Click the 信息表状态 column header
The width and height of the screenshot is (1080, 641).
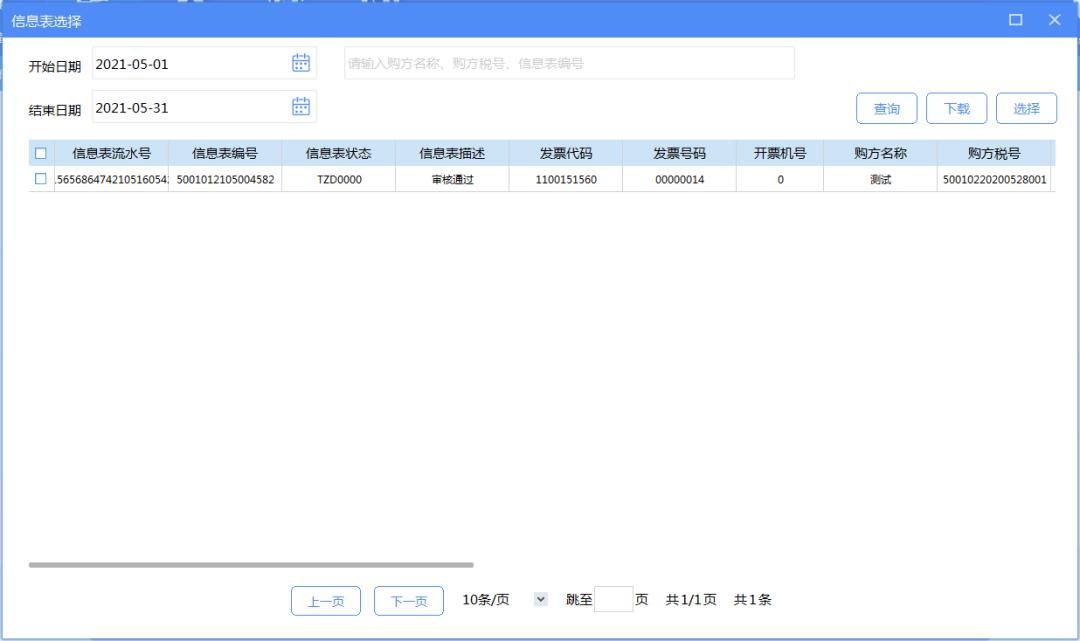pyautogui.click(x=340, y=151)
